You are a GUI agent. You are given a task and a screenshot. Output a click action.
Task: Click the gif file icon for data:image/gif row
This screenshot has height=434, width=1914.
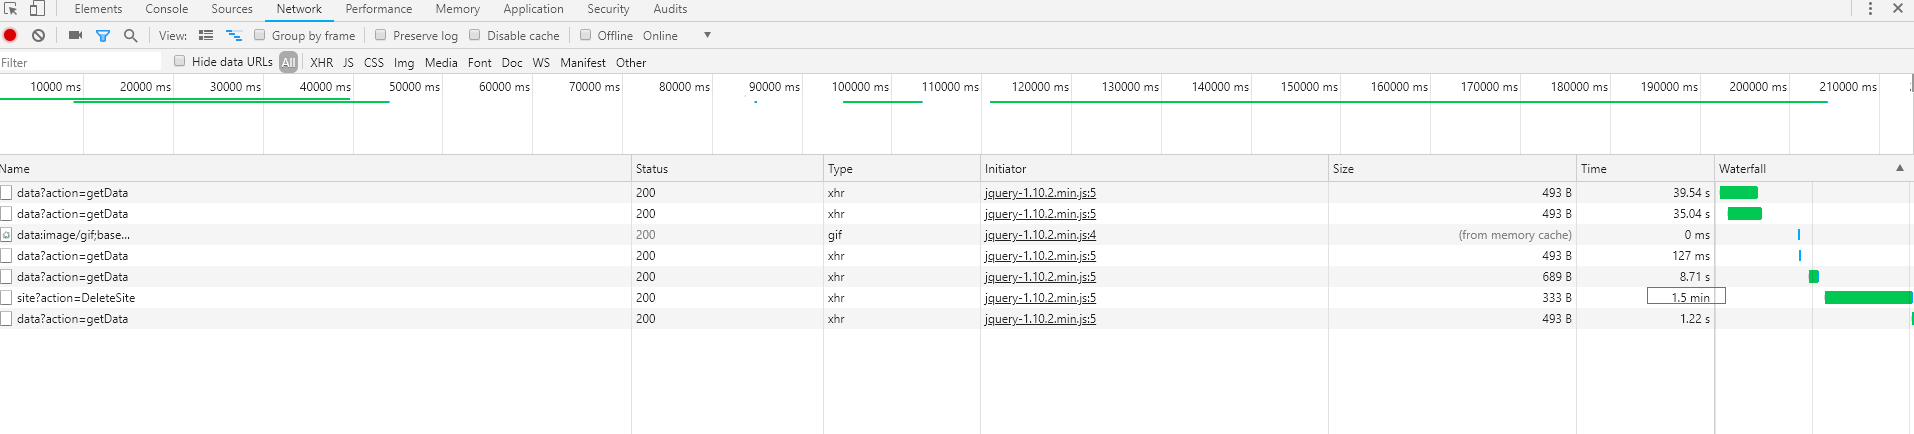click(6, 235)
